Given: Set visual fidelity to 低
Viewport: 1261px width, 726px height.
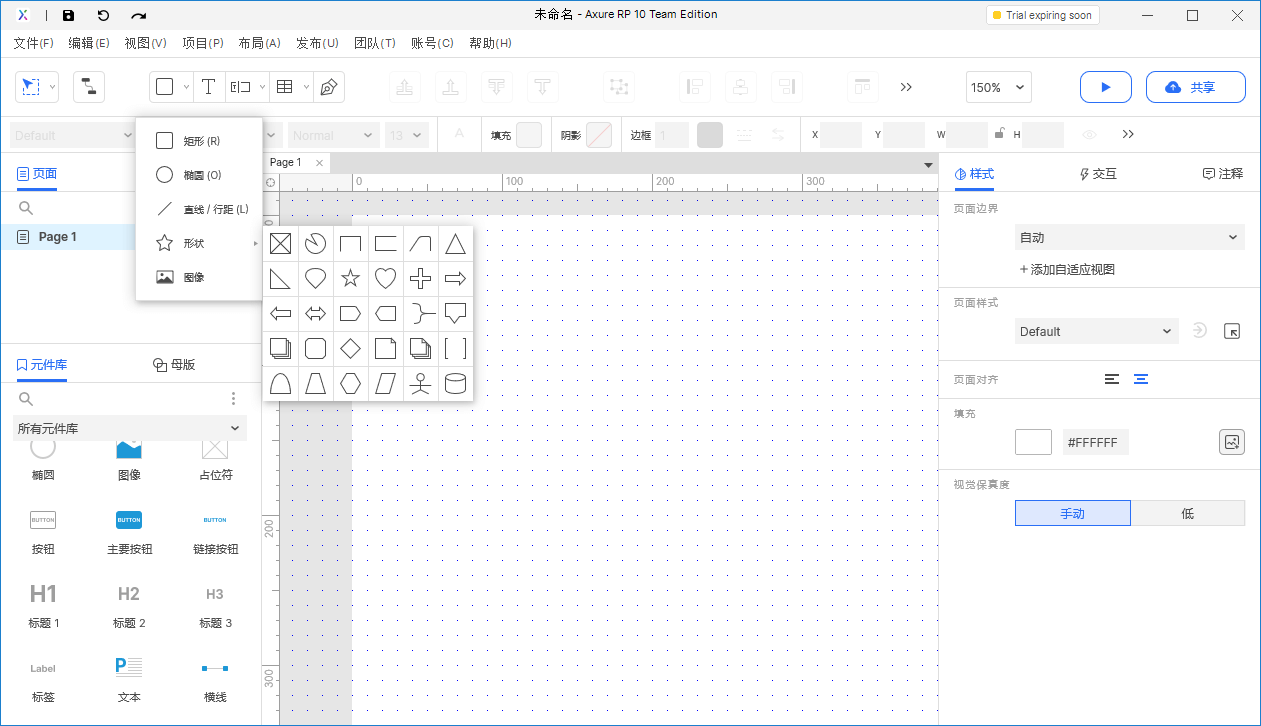Looking at the screenshot, I should point(1188,513).
